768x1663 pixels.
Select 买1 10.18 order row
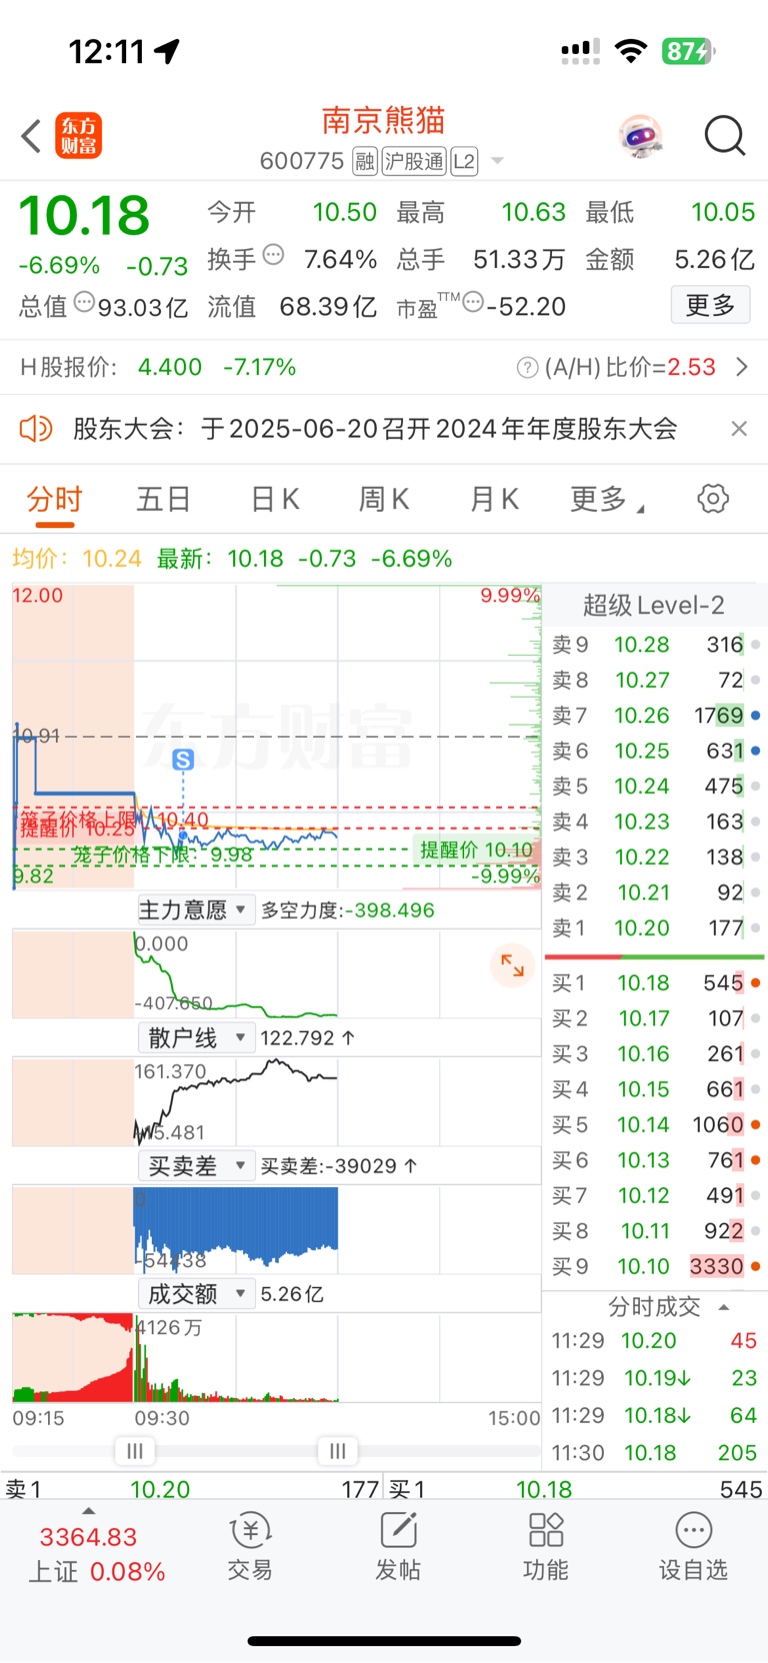coord(656,983)
